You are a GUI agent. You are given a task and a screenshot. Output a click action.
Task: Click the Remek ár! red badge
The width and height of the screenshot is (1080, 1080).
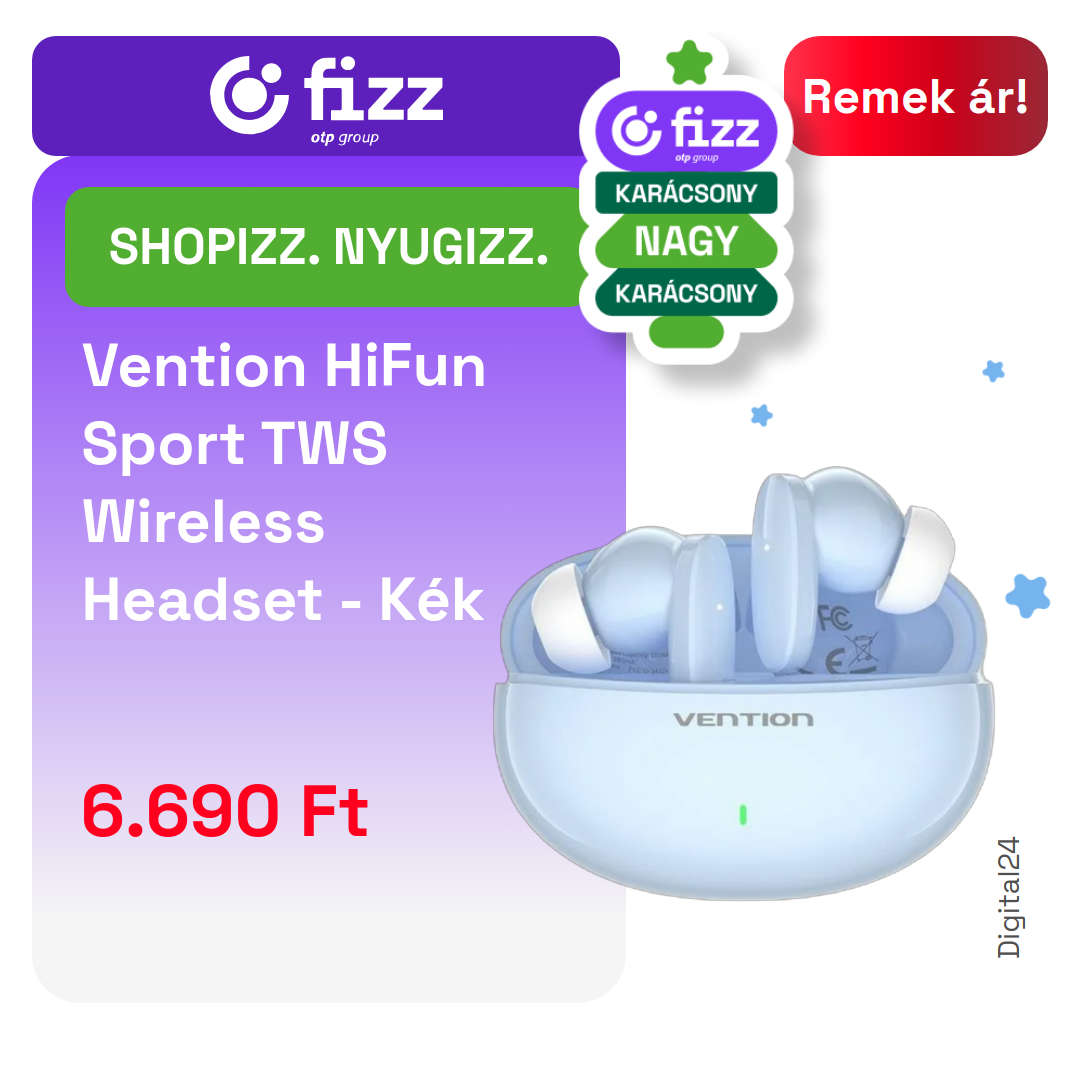point(915,96)
